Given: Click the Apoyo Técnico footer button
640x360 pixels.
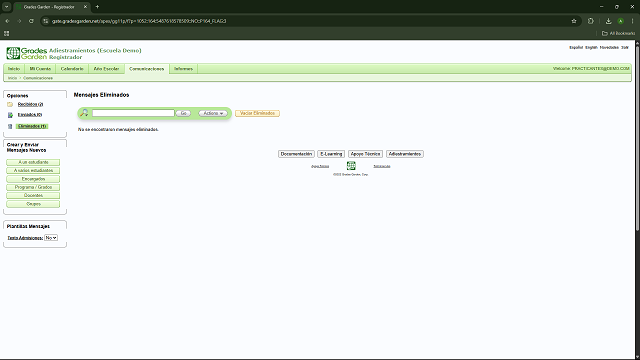Looking at the screenshot, I should [365, 154].
